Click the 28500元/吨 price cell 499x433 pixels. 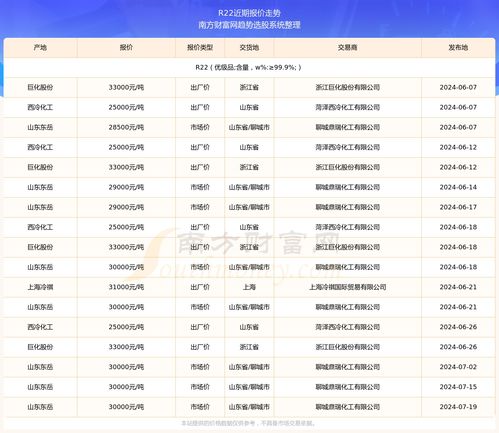126,127
